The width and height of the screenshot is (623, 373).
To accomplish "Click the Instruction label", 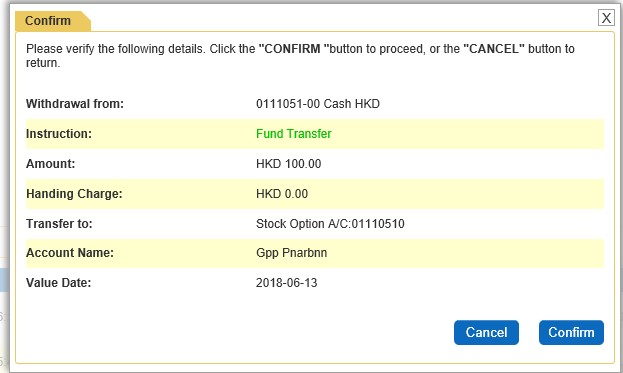I will click(x=59, y=134).
